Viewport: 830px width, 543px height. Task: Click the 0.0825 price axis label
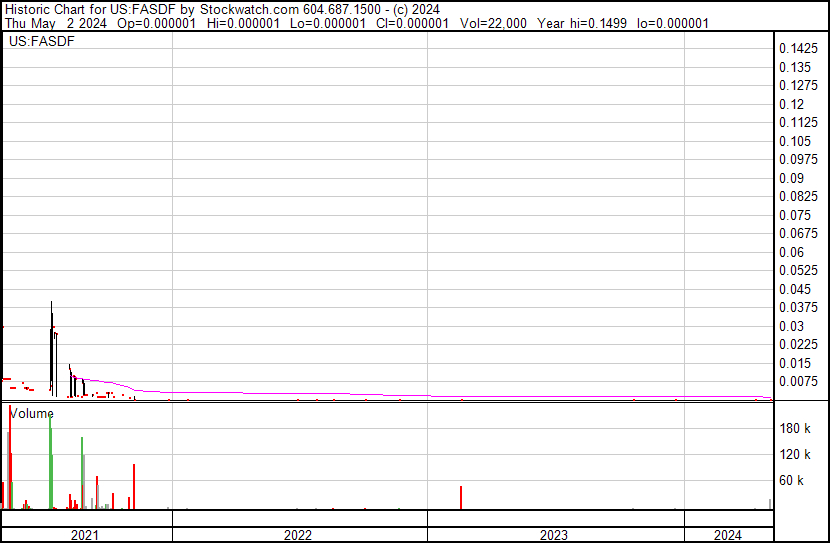coord(798,197)
